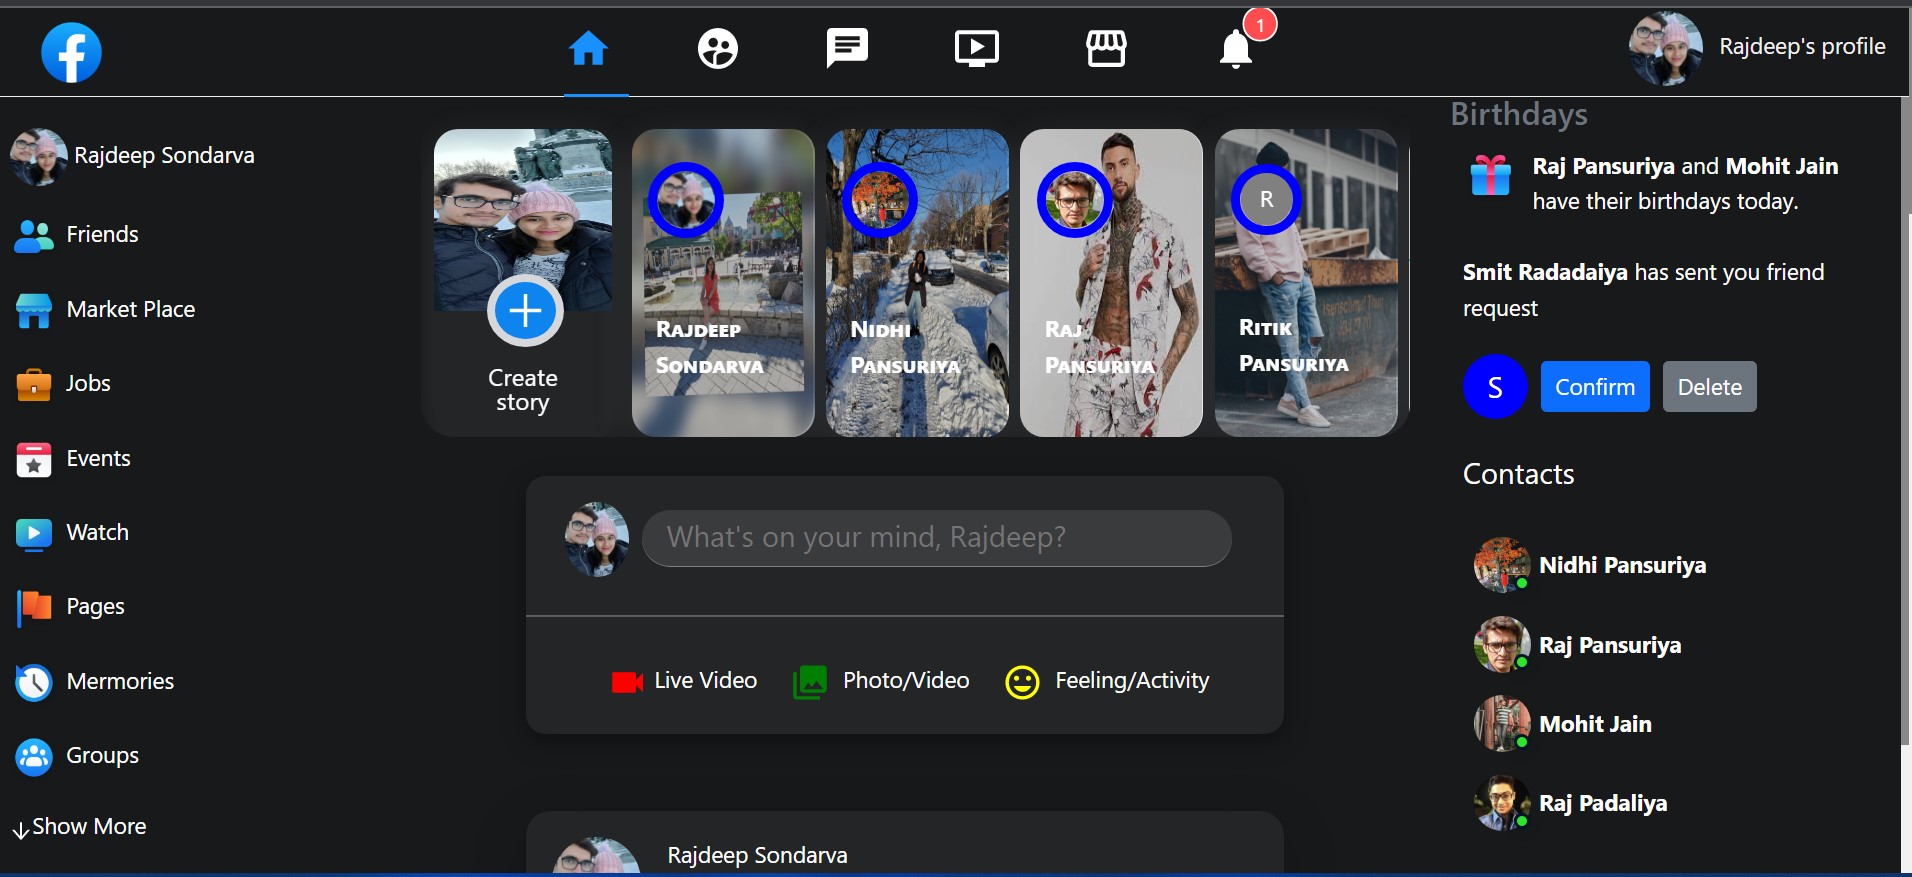
Task: Click the Pages flag icon
Action: pos(34,607)
